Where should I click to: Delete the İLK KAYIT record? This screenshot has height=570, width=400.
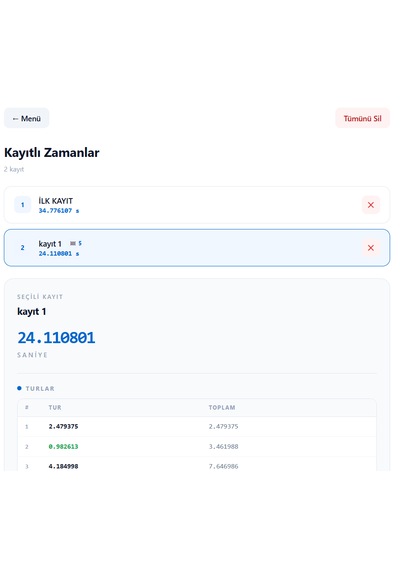[x=371, y=205]
